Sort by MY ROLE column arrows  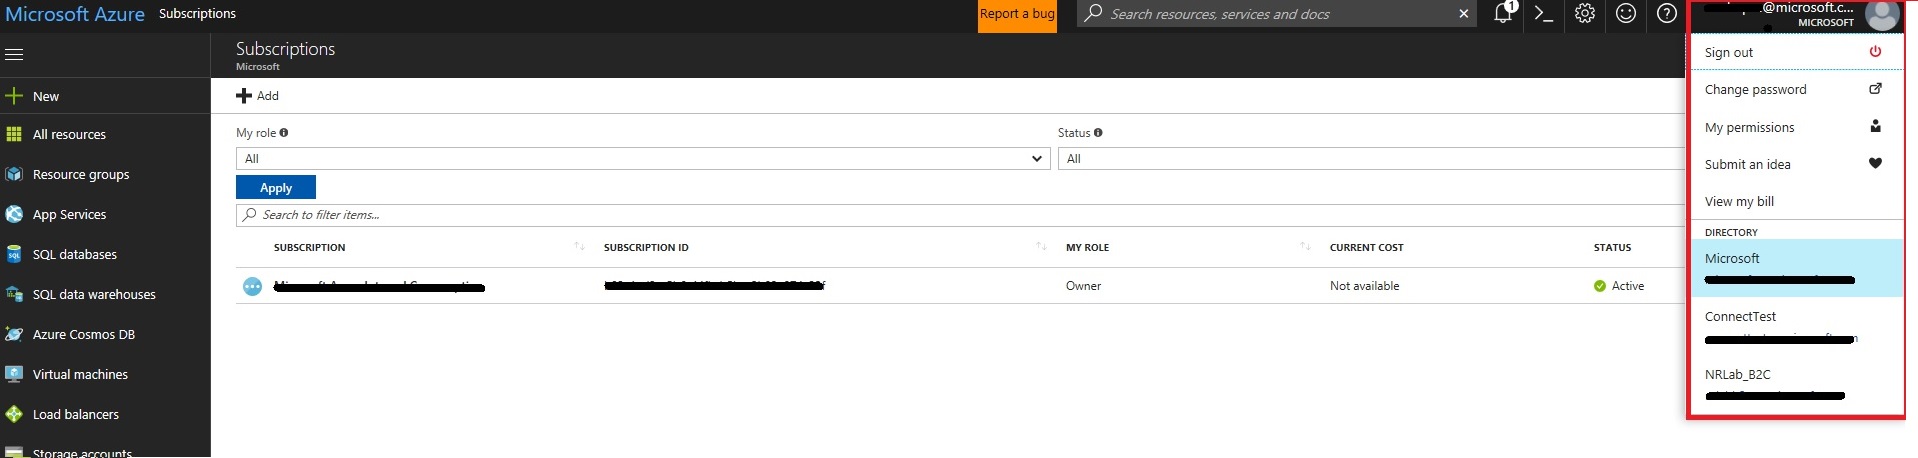pos(1305,246)
